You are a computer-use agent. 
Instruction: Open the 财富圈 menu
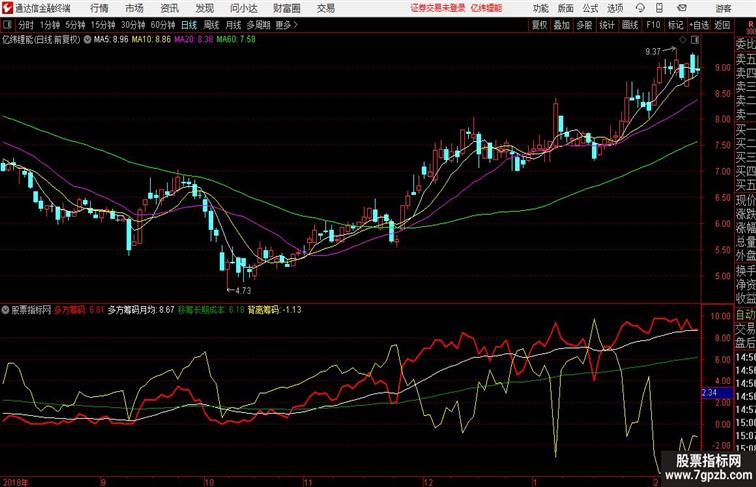coord(287,8)
